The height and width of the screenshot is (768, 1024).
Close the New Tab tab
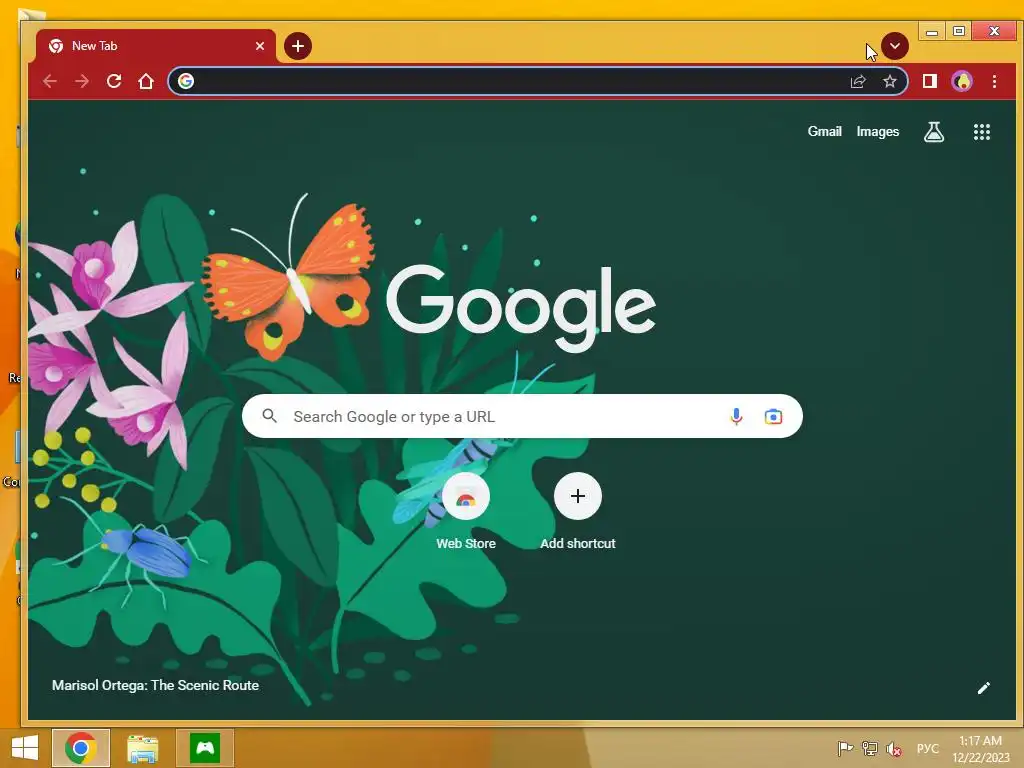260,46
